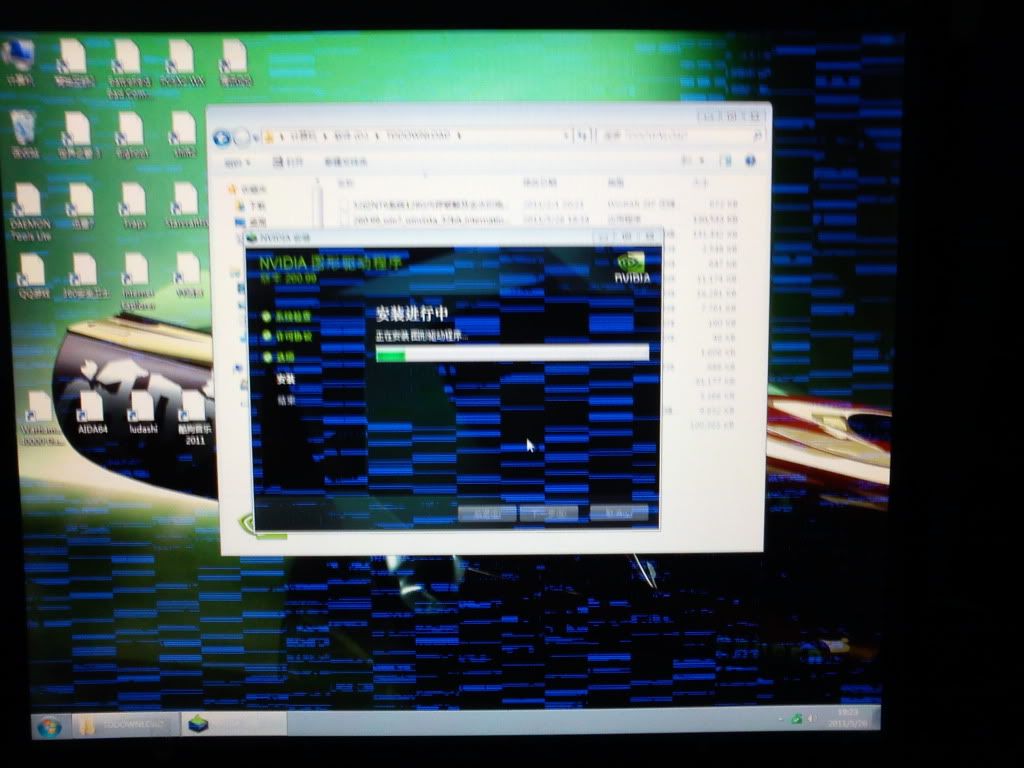The image size is (1024, 768).
Task: Select the ludashi desktop shortcut
Action: click(142, 413)
